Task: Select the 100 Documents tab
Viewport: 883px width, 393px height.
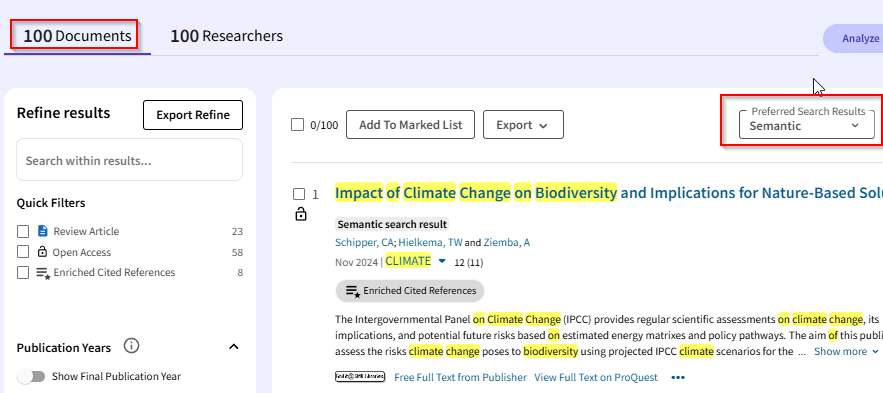Action: 77,37
